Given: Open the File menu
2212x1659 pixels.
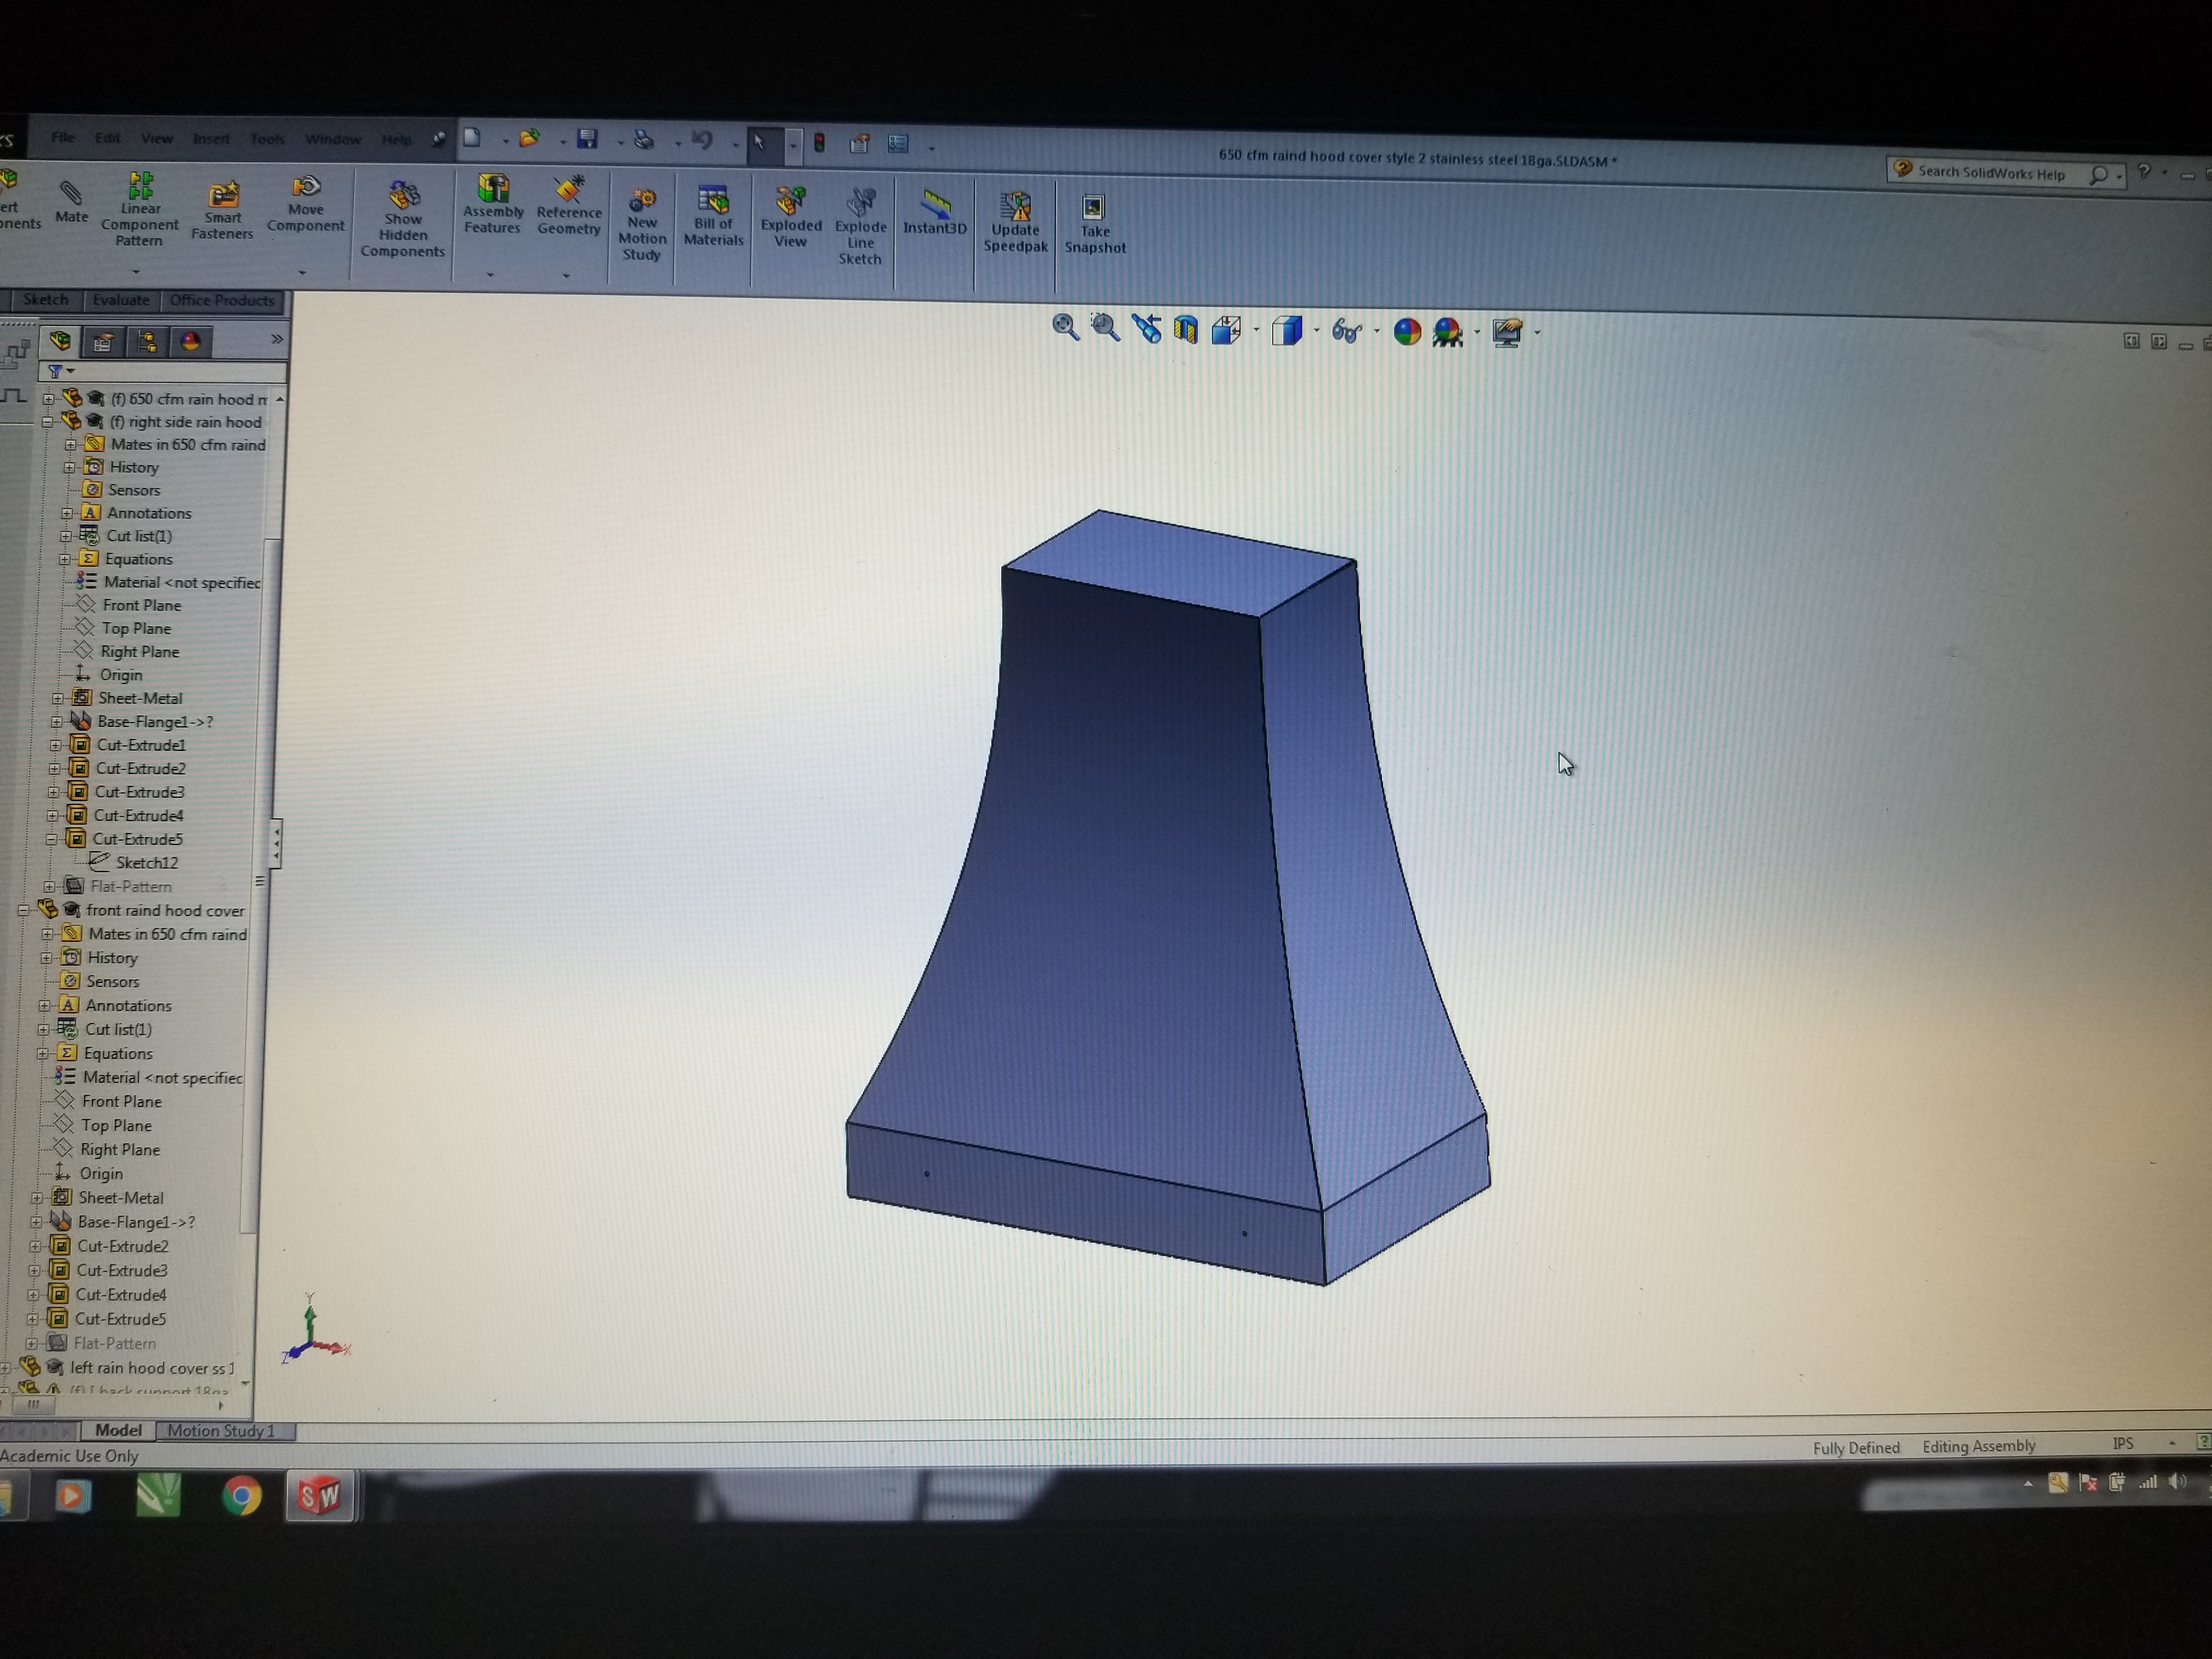Looking at the screenshot, I should 62,137.
